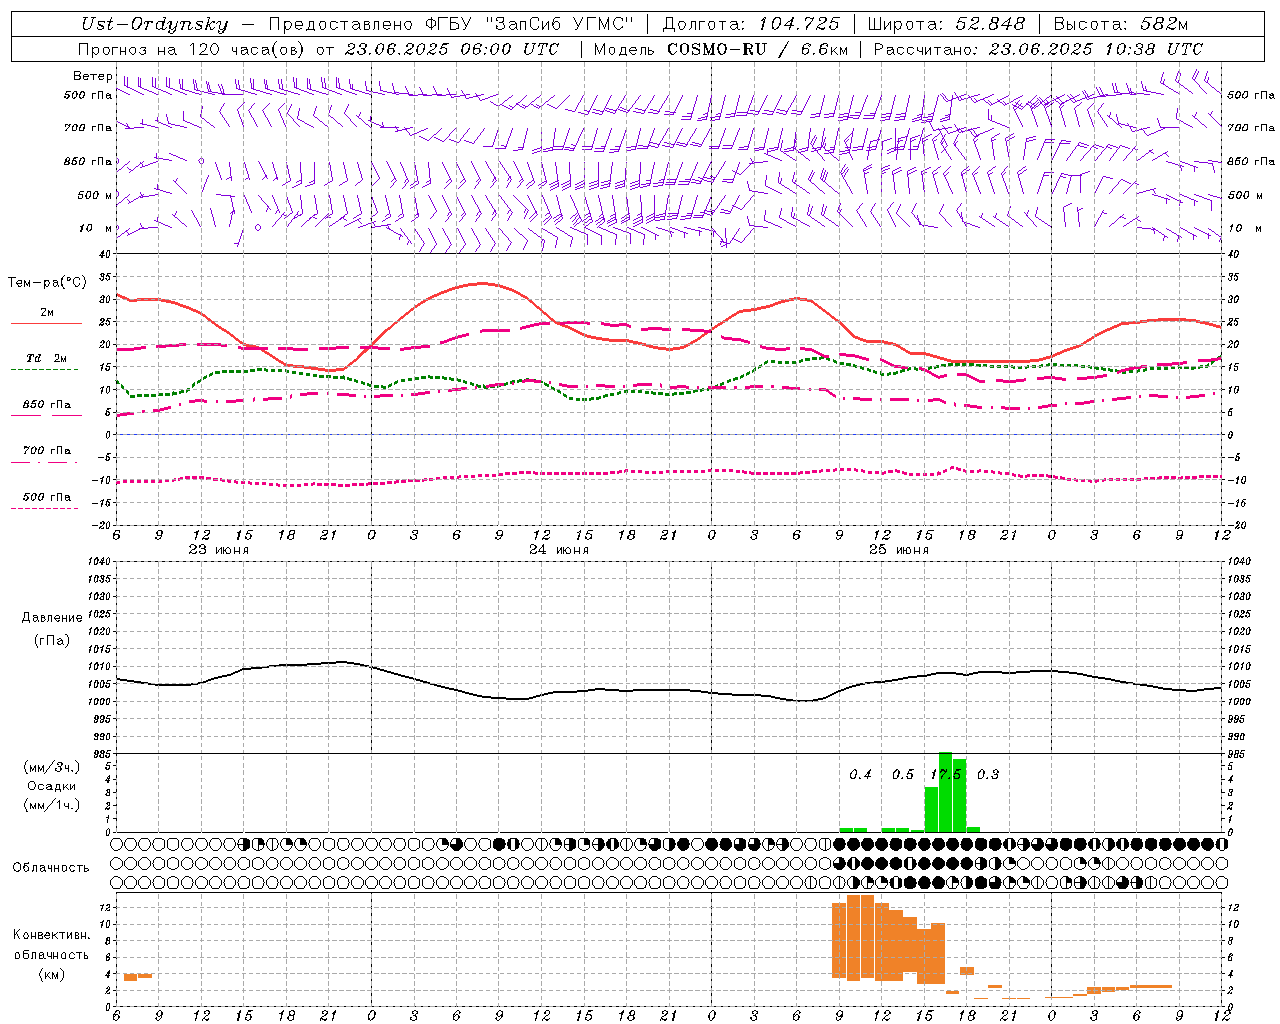Click the Ust-Ordynsky station title
This screenshot has height=1024, width=1280.
154,25
